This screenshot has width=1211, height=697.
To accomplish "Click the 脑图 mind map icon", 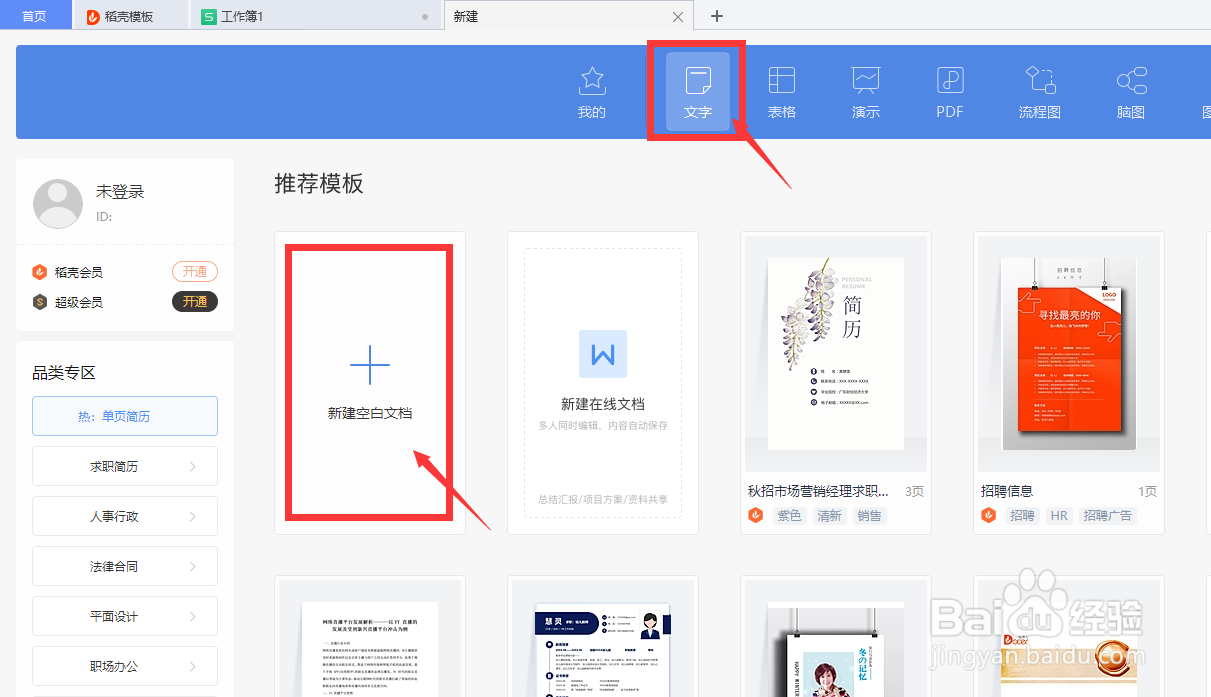I will pos(1130,90).
